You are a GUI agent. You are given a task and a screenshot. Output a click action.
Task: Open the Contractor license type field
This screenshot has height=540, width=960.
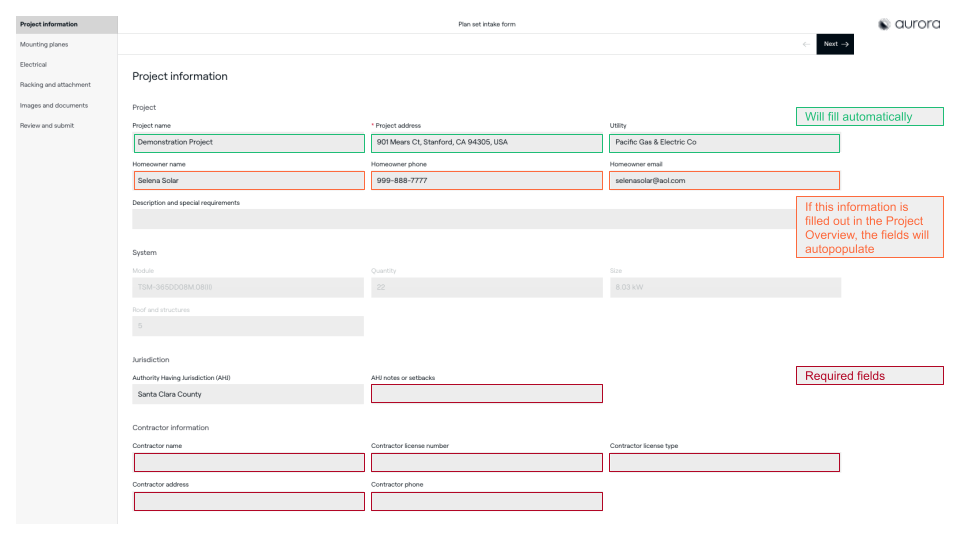tap(724, 462)
